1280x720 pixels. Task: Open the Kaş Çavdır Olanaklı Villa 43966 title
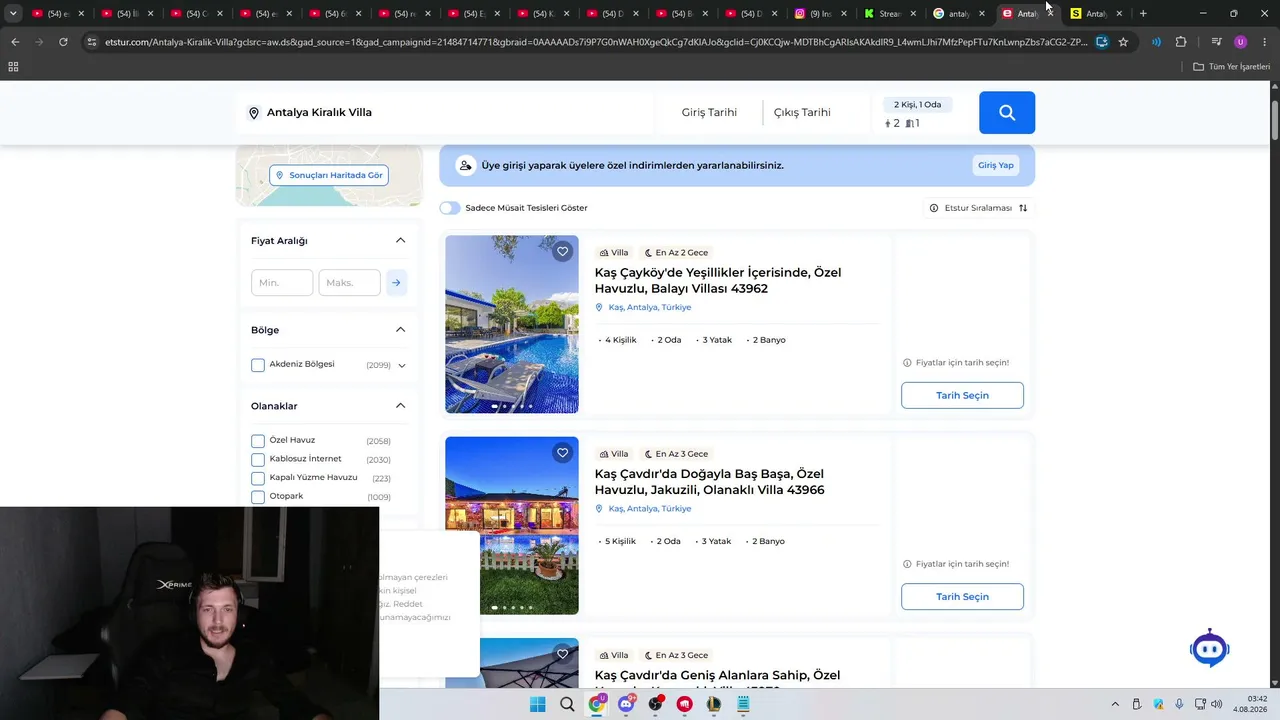point(710,481)
